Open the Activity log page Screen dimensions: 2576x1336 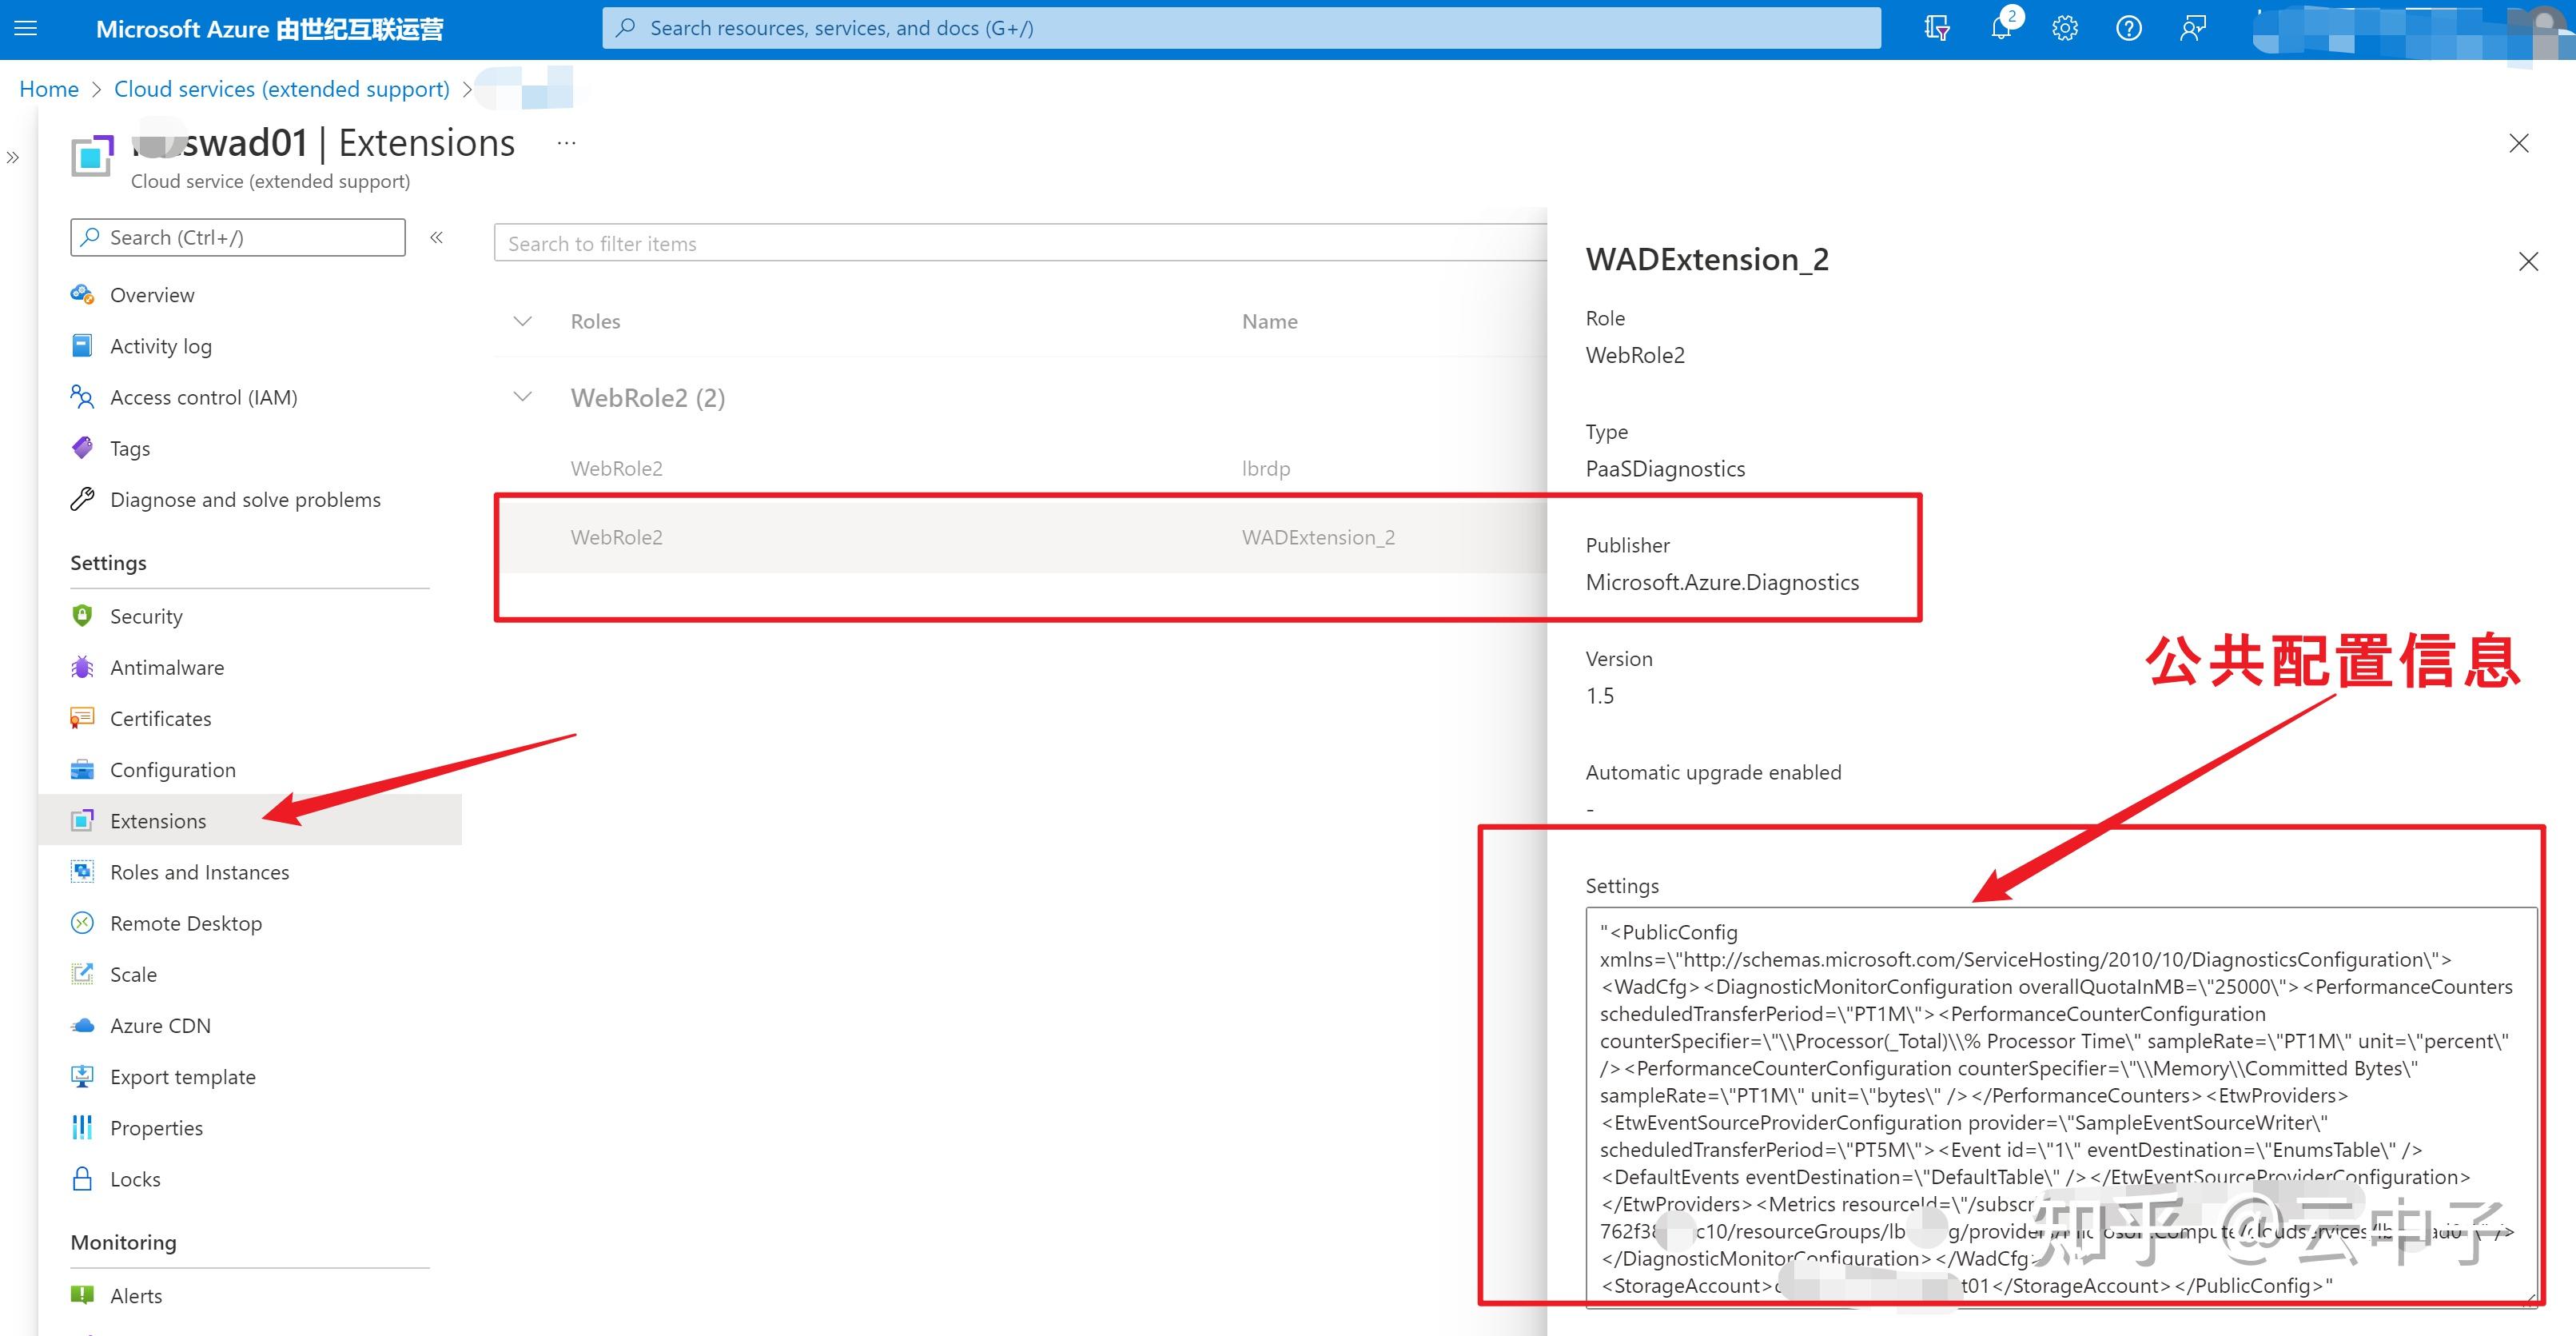tap(161, 345)
